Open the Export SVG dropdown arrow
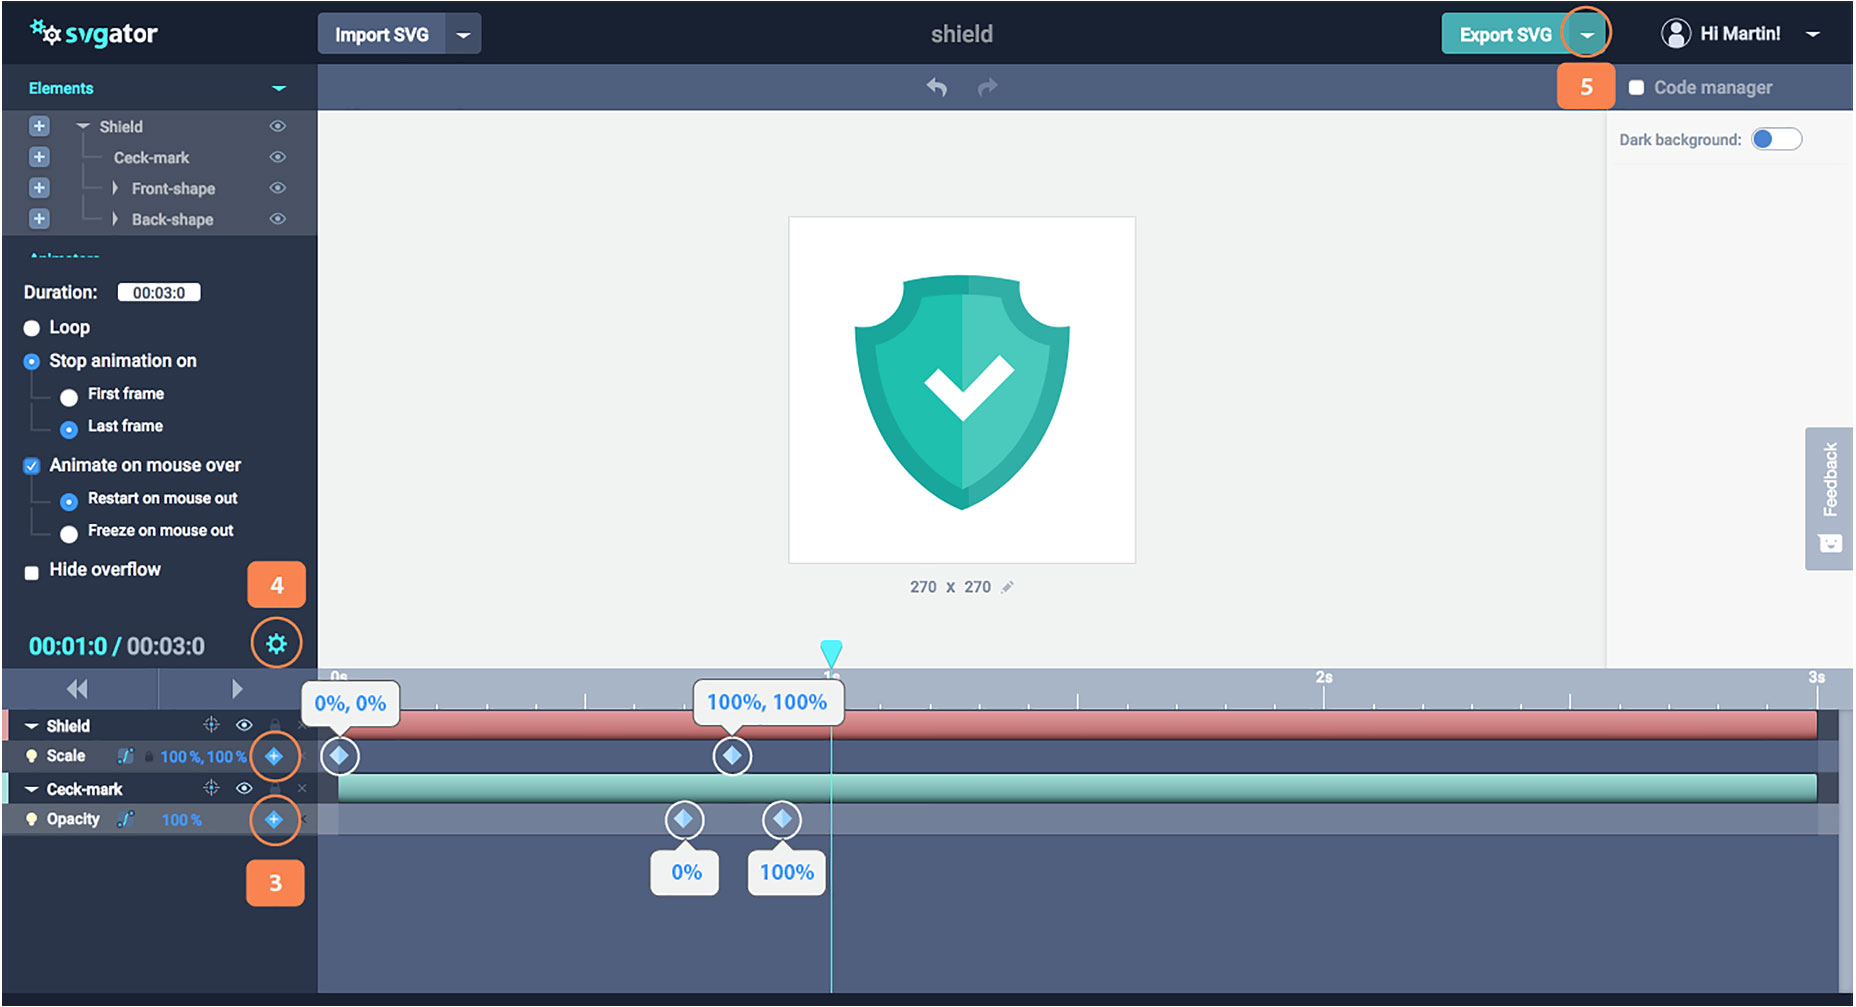This screenshot has width=1856, height=1007. coord(1587,34)
